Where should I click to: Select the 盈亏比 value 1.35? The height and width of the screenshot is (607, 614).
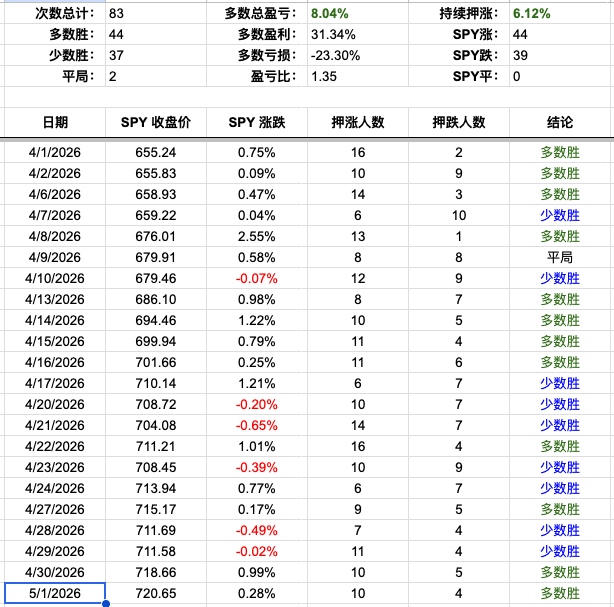(358, 76)
